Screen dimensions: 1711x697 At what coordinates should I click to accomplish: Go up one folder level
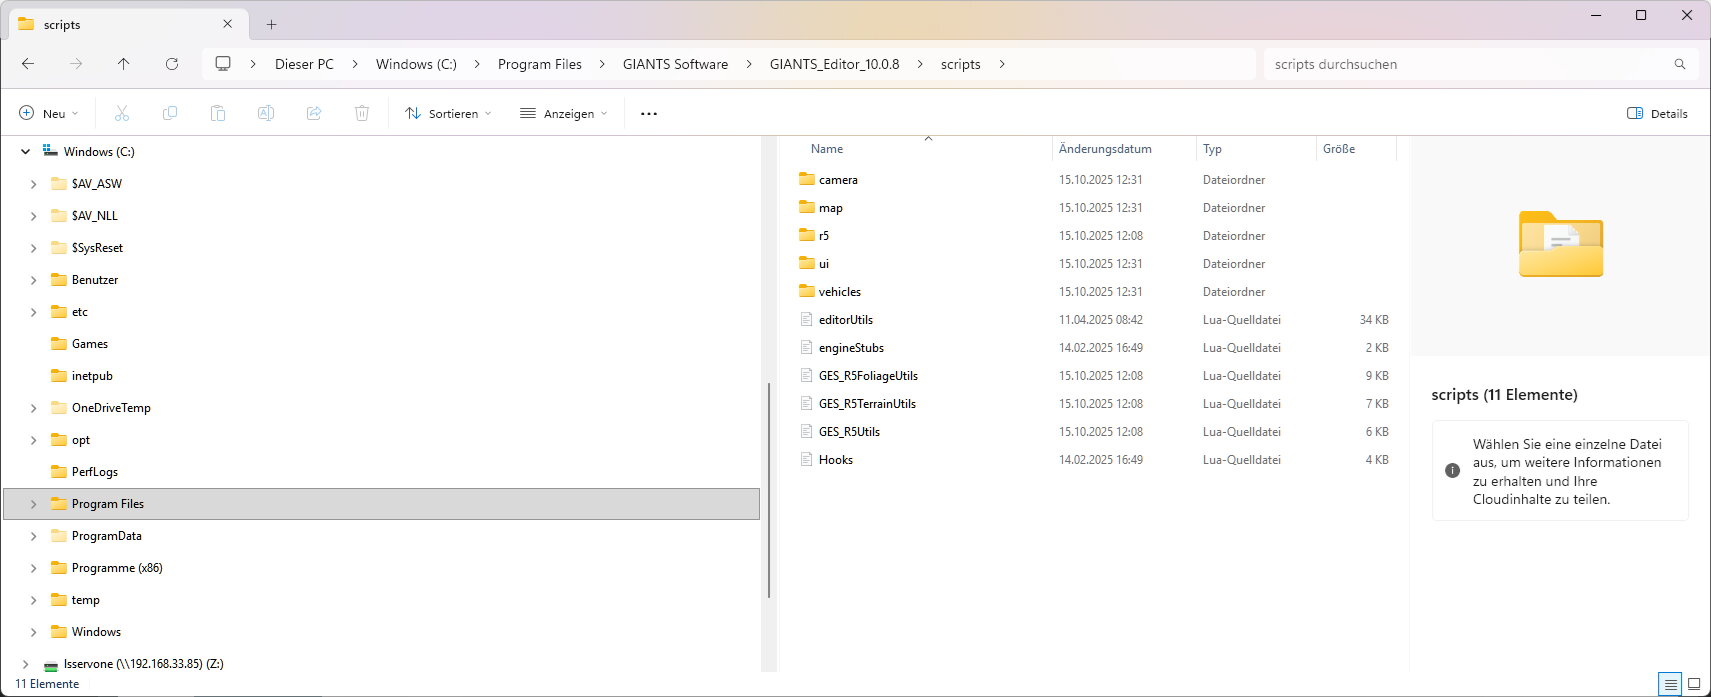pyautogui.click(x=124, y=64)
